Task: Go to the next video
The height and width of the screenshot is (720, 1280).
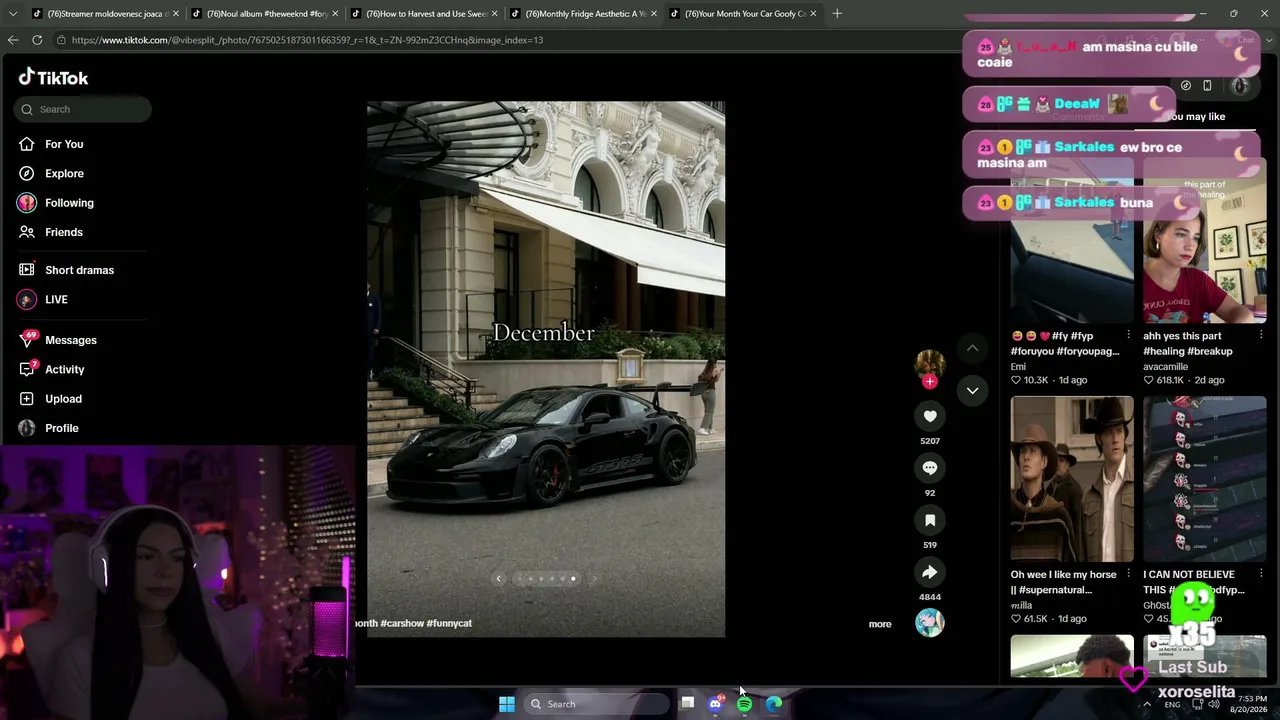Action: point(972,390)
